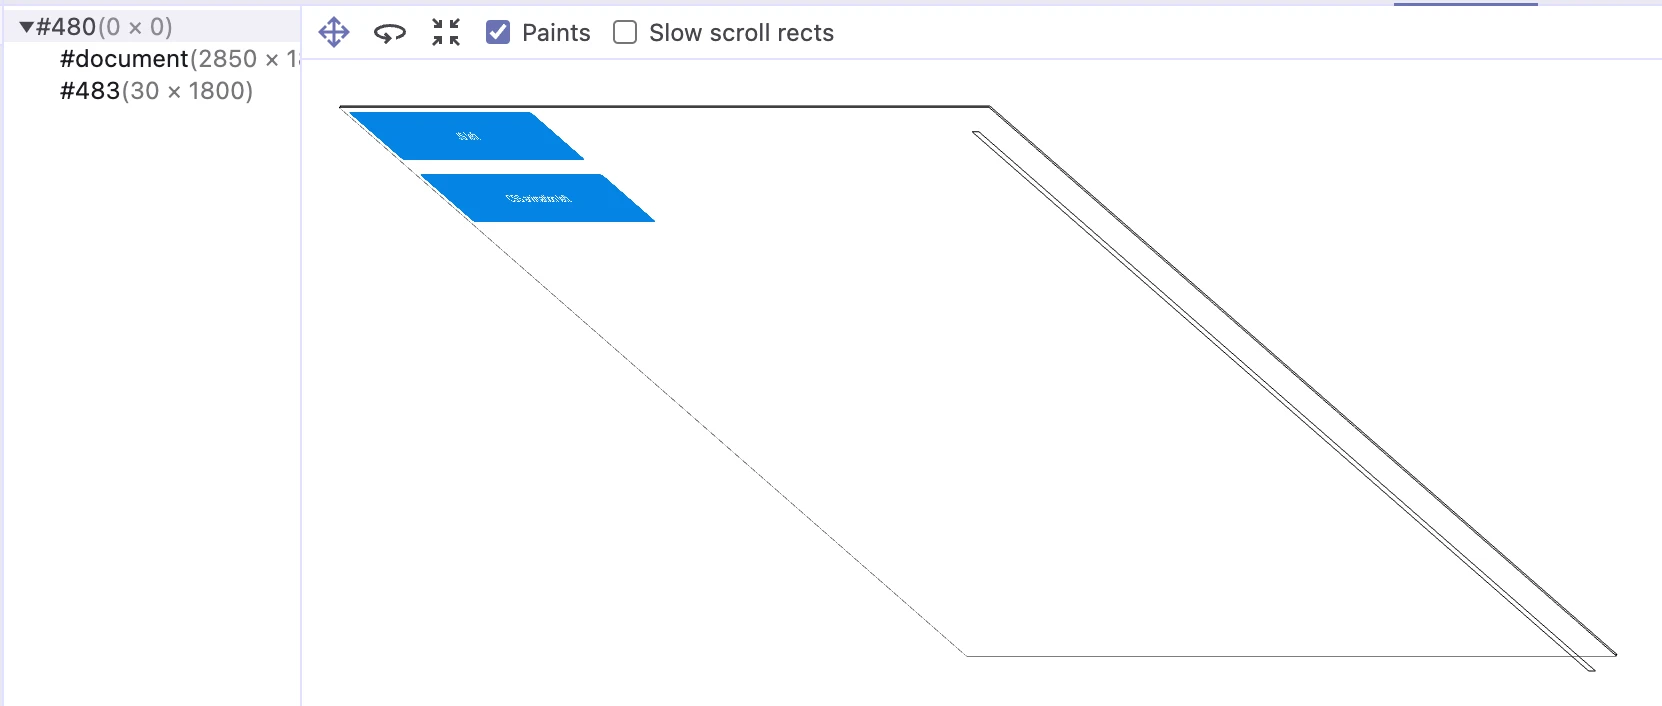The image size is (1662, 706).
Task: Click the upper blue painted rectangle
Action: (467, 136)
